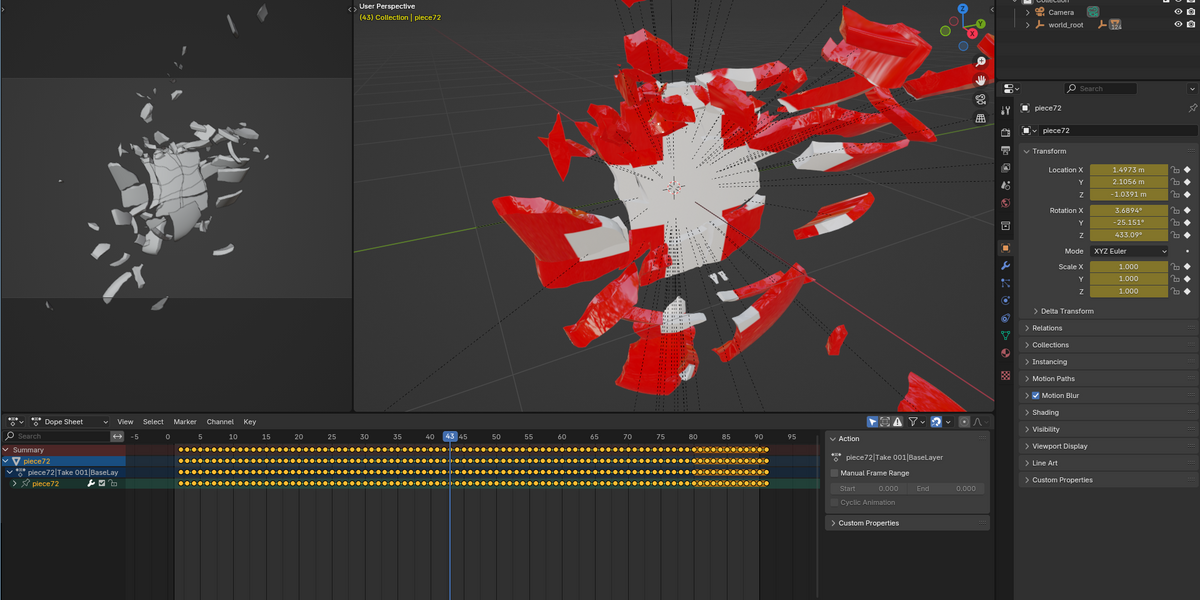Open the Modifiers wrench tab
Viewport: 1200px width, 600px height.
click(x=1005, y=266)
